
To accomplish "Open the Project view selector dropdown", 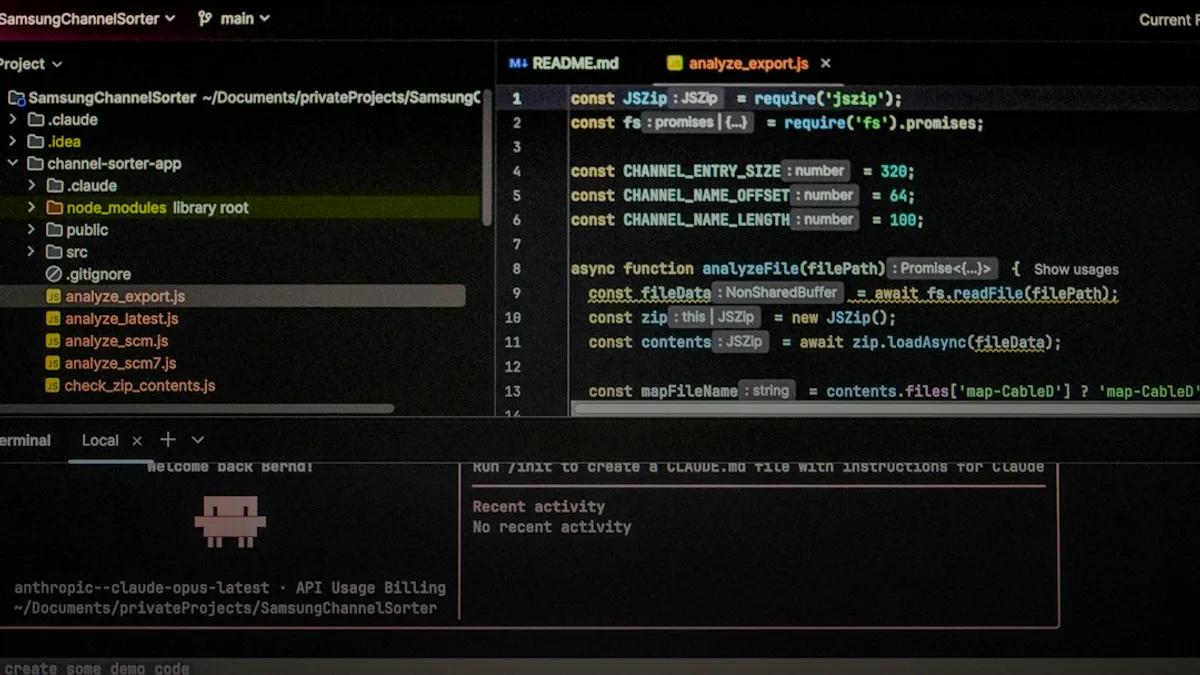I will pos(30,64).
